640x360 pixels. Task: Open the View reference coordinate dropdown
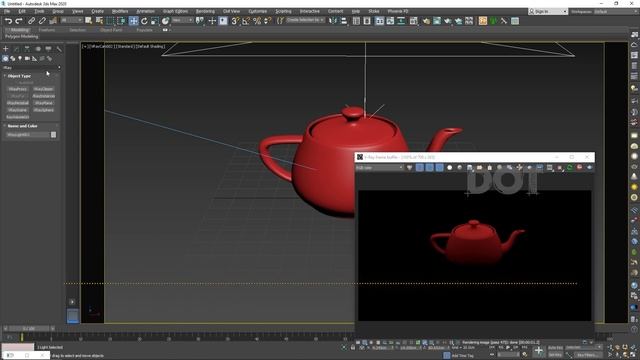coord(182,20)
